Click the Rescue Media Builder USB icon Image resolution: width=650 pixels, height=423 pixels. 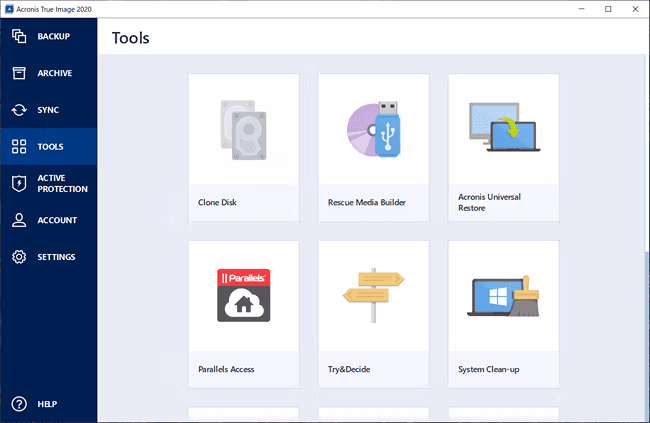[x=374, y=129]
